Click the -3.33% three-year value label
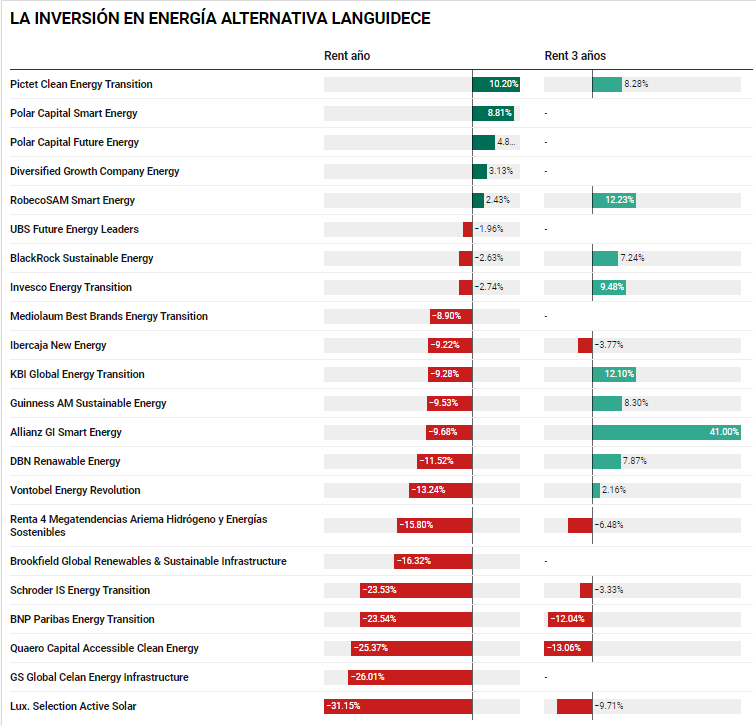This screenshot has width=756, height=726. click(x=609, y=590)
